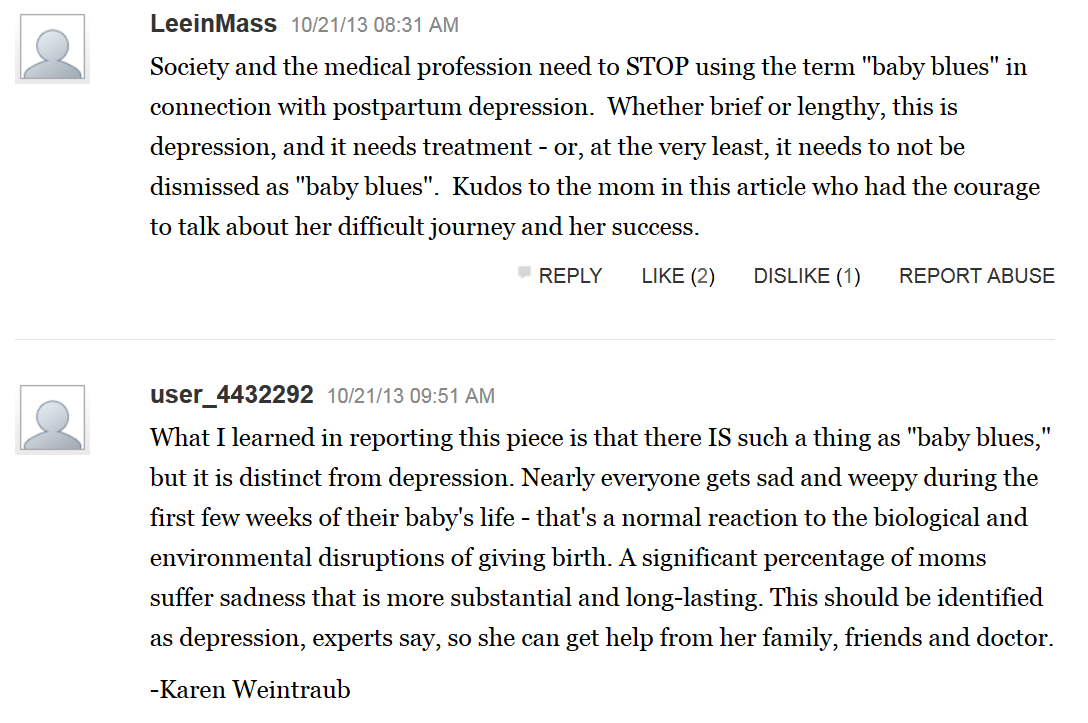This screenshot has height=723, width=1088.
Task: Click the reply speech bubble icon
Action: 524,273
